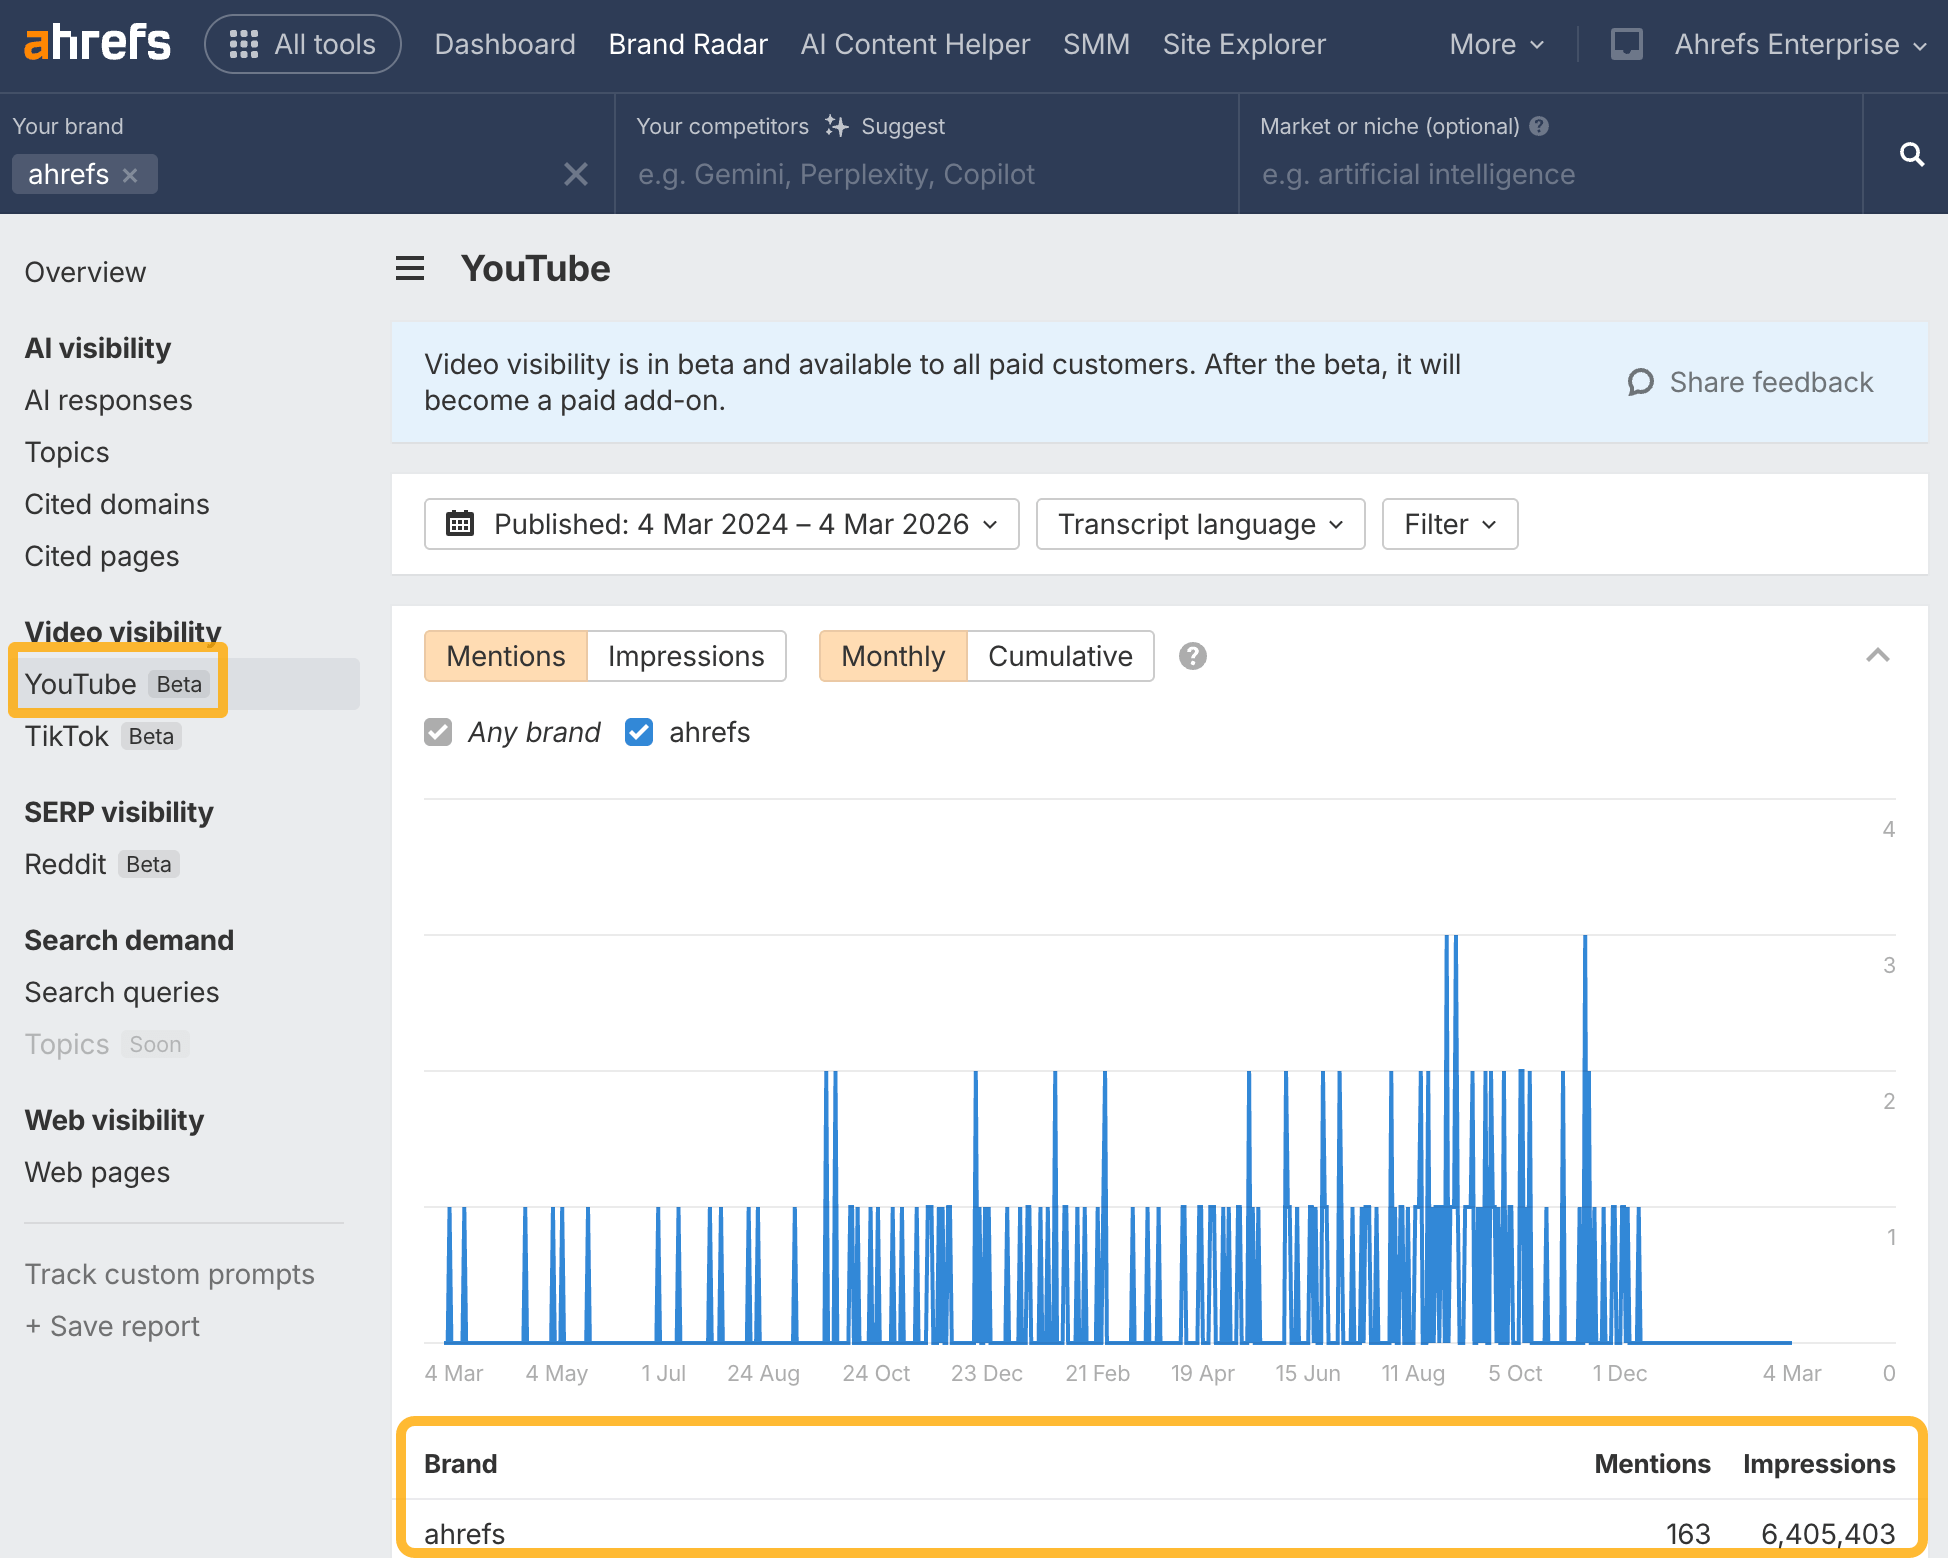Remove the ahrefs brand tag

(131, 174)
